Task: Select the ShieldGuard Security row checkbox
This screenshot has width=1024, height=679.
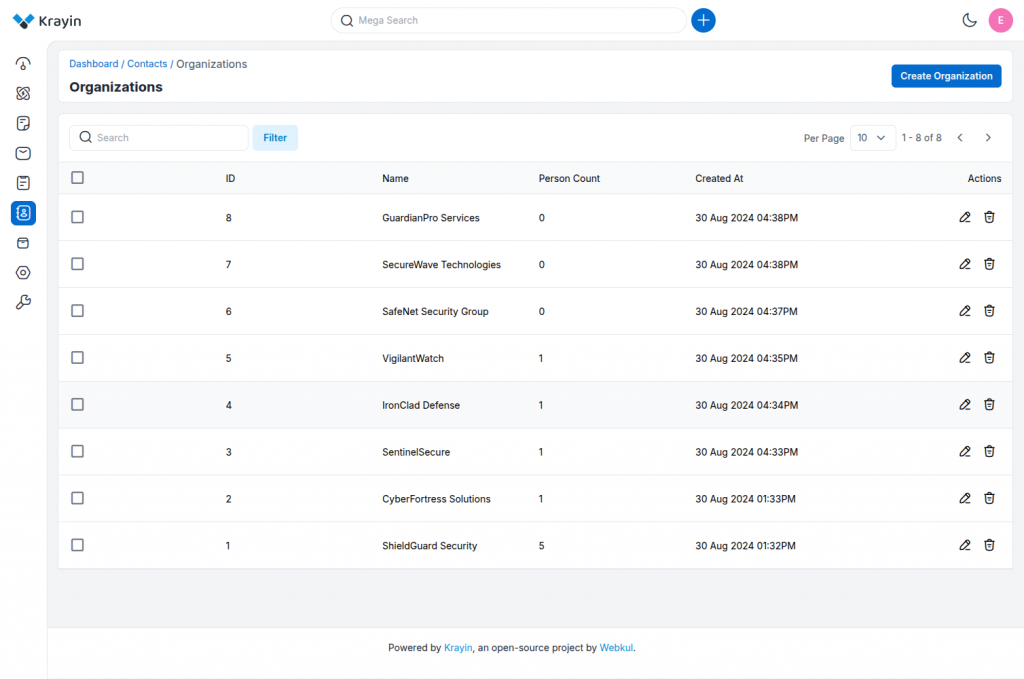Action: [x=78, y=545]
